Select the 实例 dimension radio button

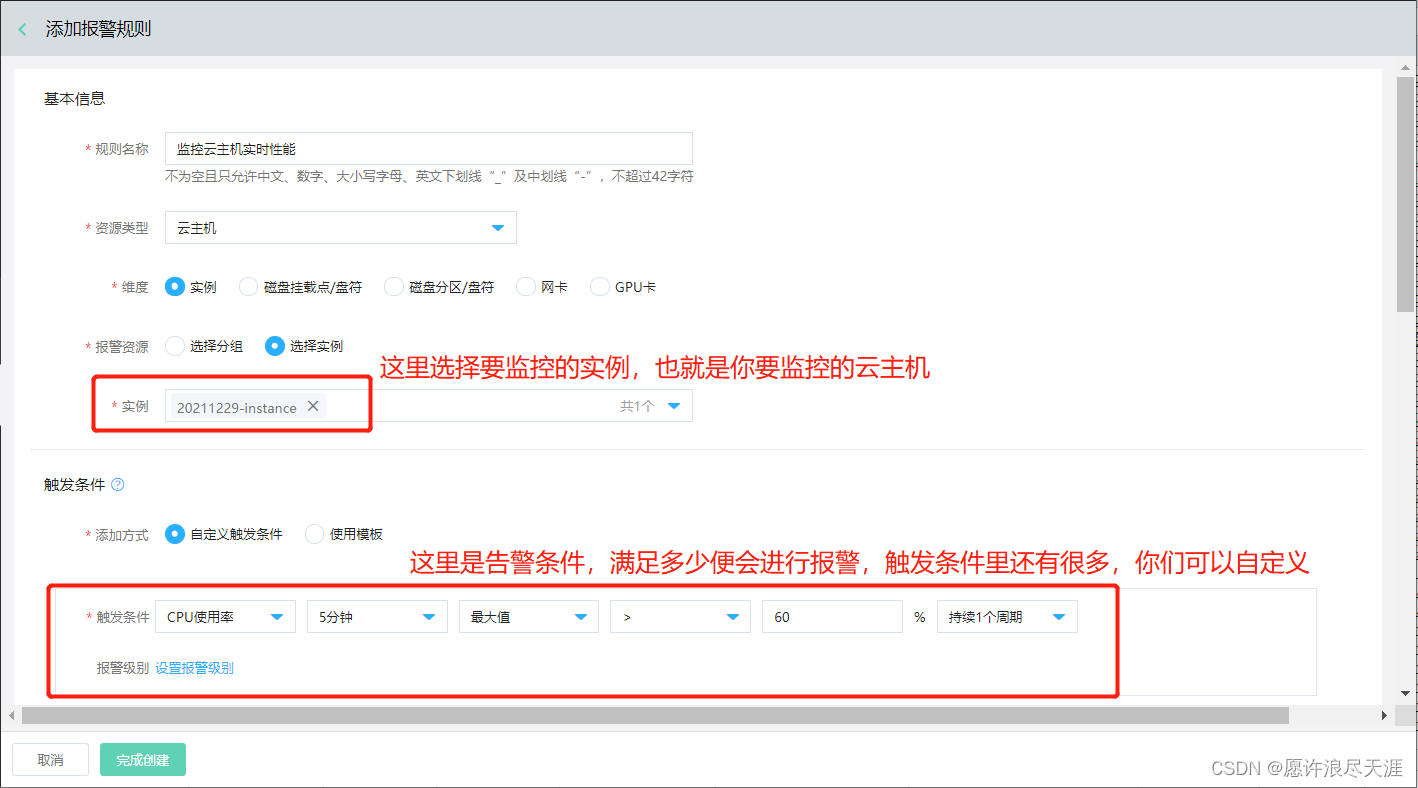[175, 287]
